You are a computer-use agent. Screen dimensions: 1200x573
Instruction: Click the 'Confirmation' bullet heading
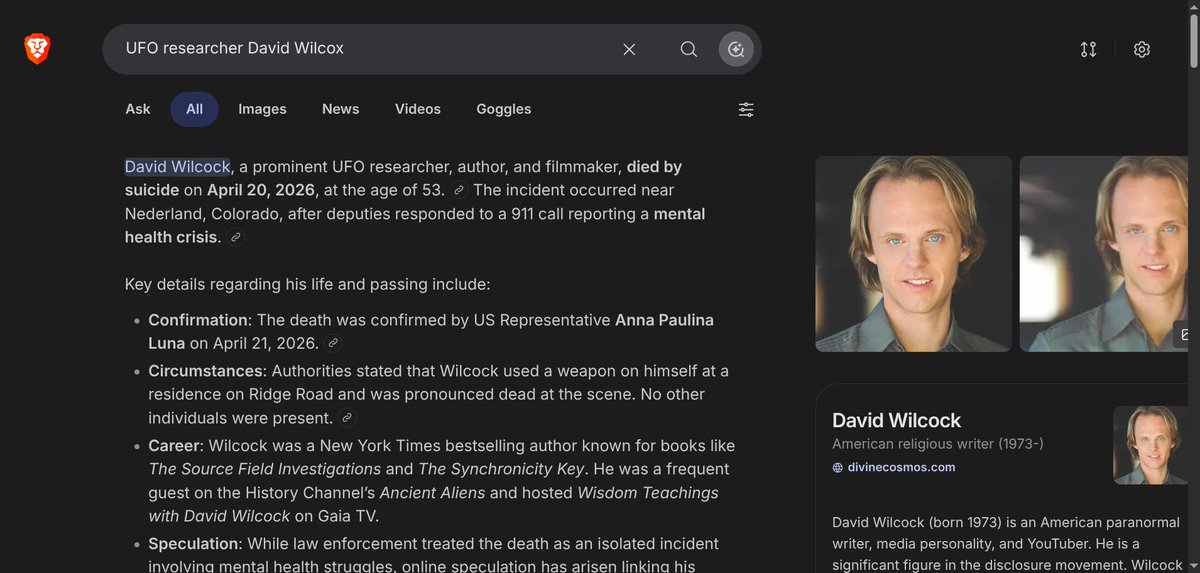[198, 320]
